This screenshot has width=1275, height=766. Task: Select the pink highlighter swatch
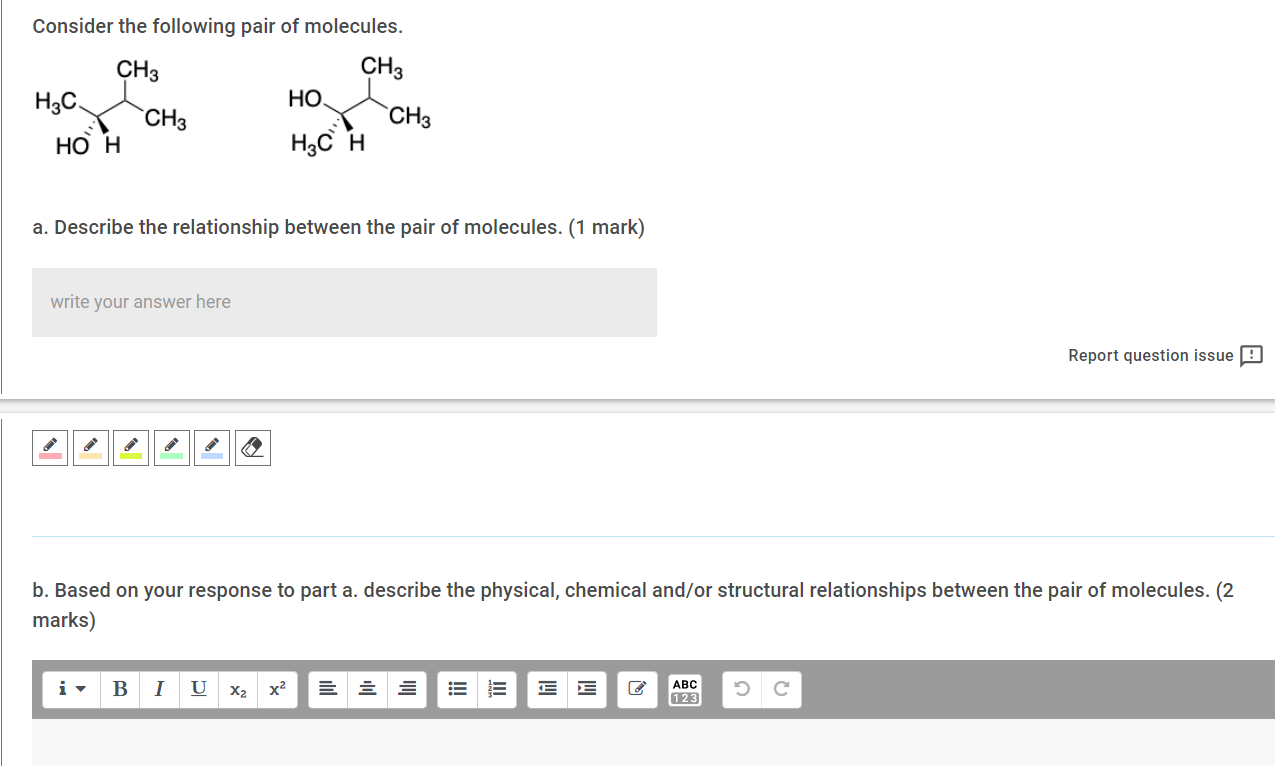coord(49,447)
